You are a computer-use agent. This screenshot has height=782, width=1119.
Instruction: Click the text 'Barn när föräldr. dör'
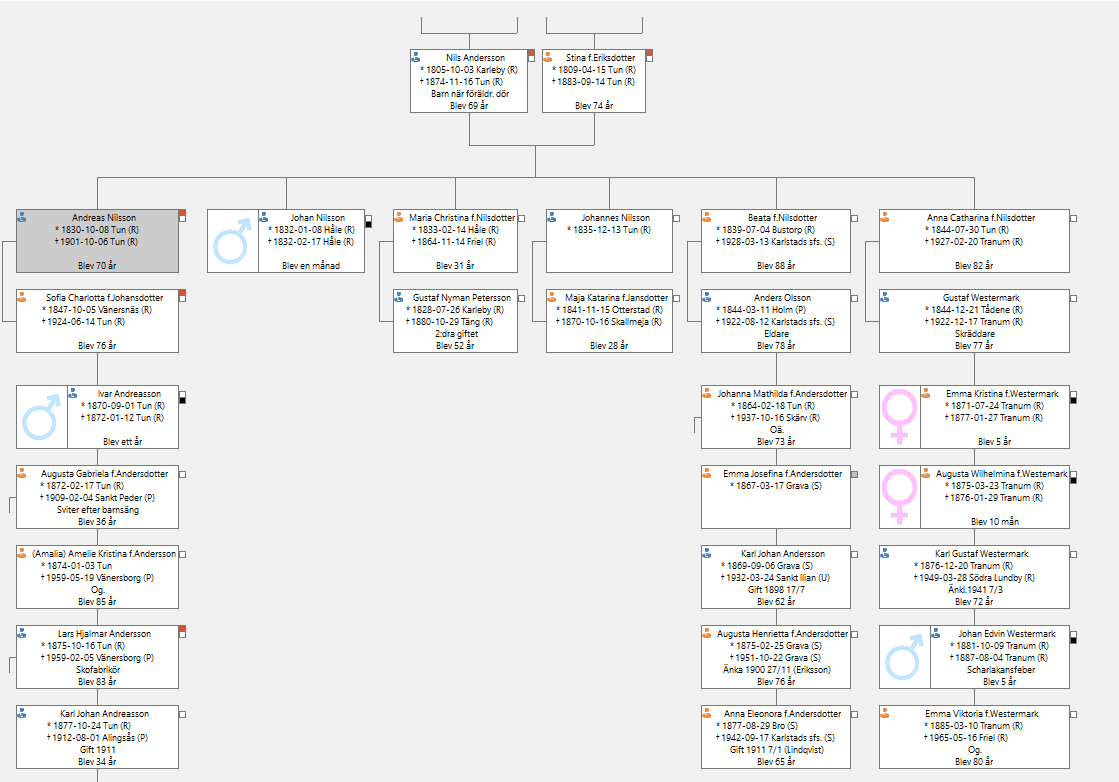pyautogui.click(x=470, y=93)
